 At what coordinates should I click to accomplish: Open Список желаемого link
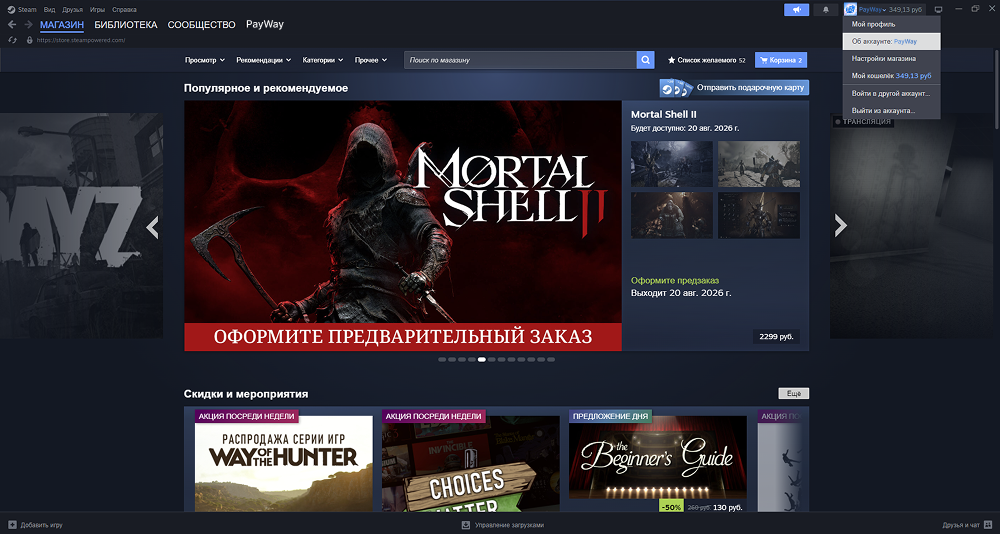click(706, 60)
